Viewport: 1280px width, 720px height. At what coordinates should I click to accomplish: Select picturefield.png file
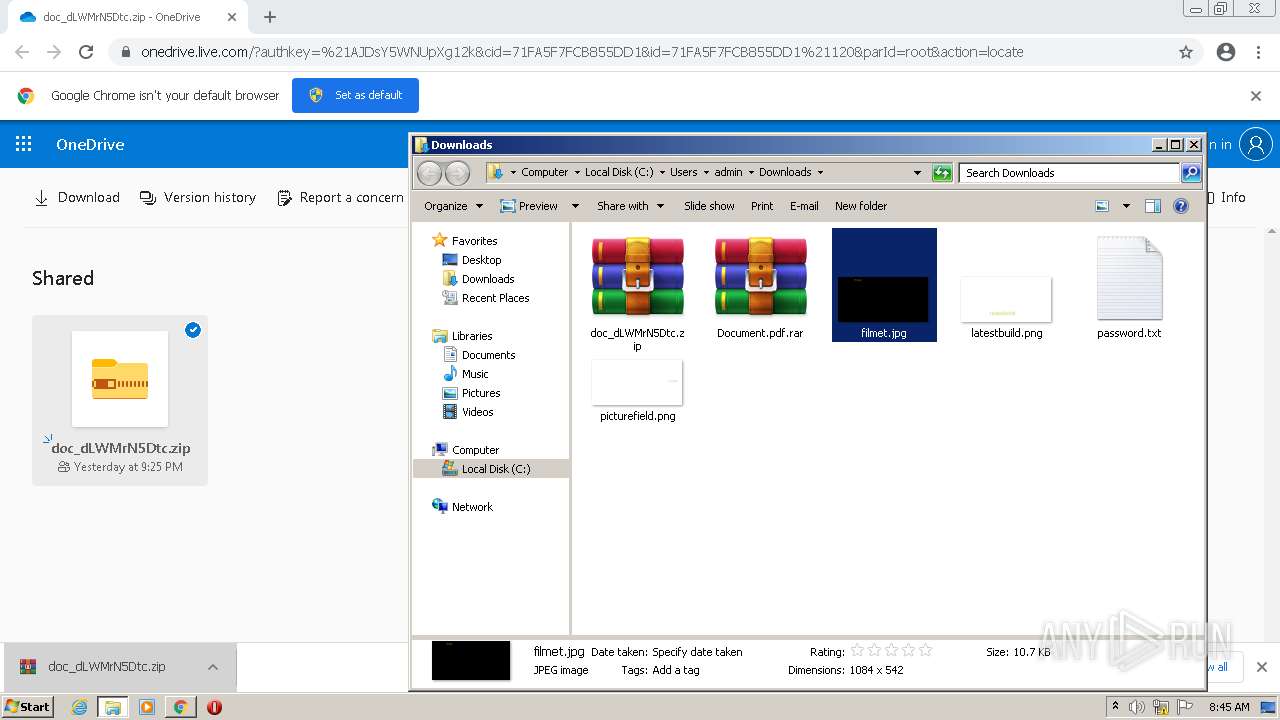tap(637, 391)
